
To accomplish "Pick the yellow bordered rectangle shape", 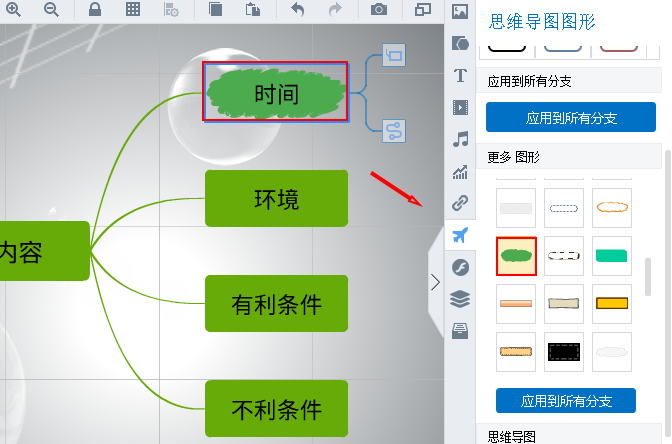I will coord(612,303).
